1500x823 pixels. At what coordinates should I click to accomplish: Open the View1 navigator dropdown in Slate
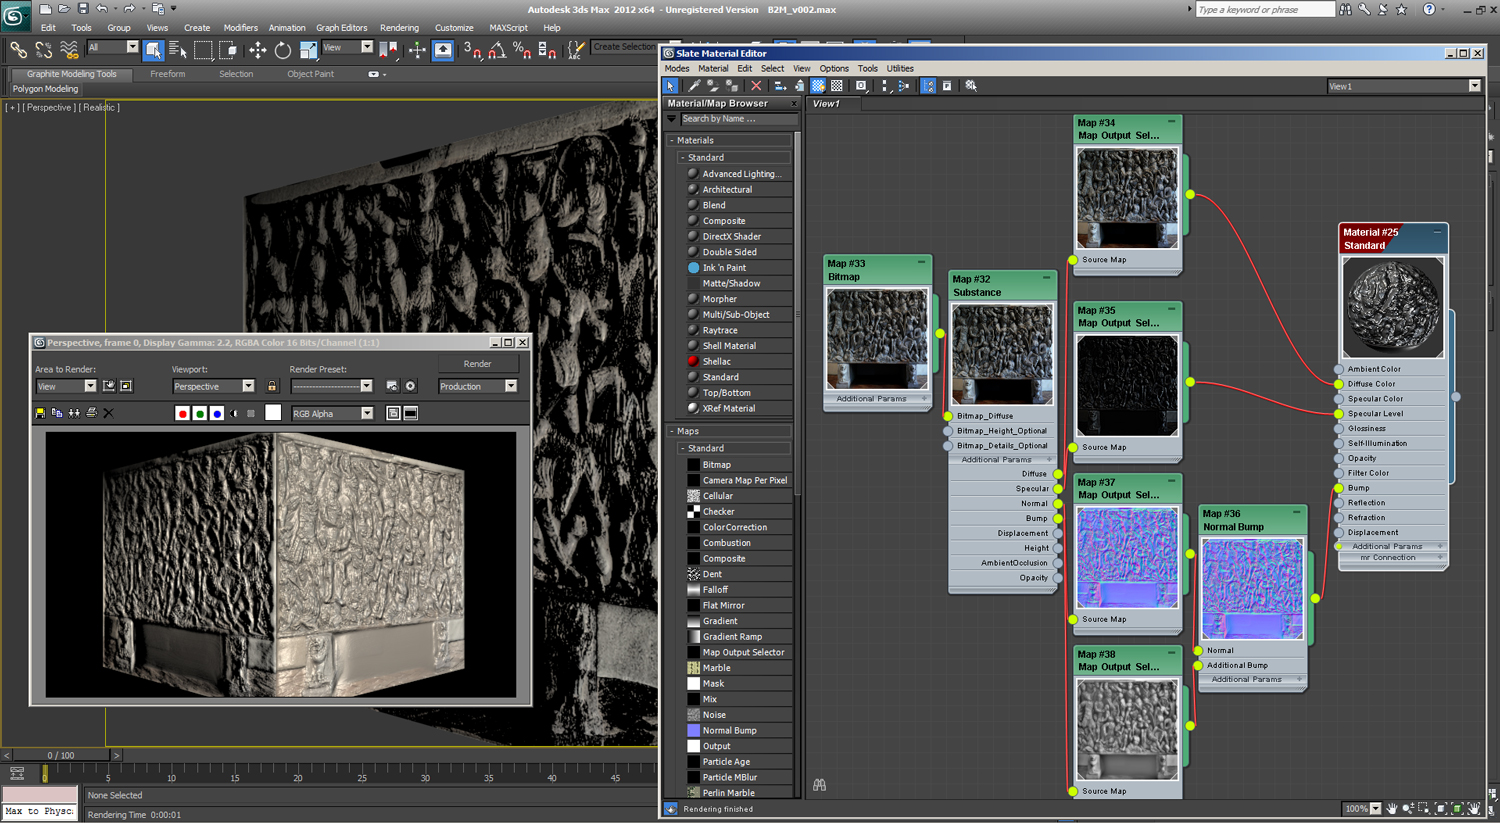point(1404,86)
